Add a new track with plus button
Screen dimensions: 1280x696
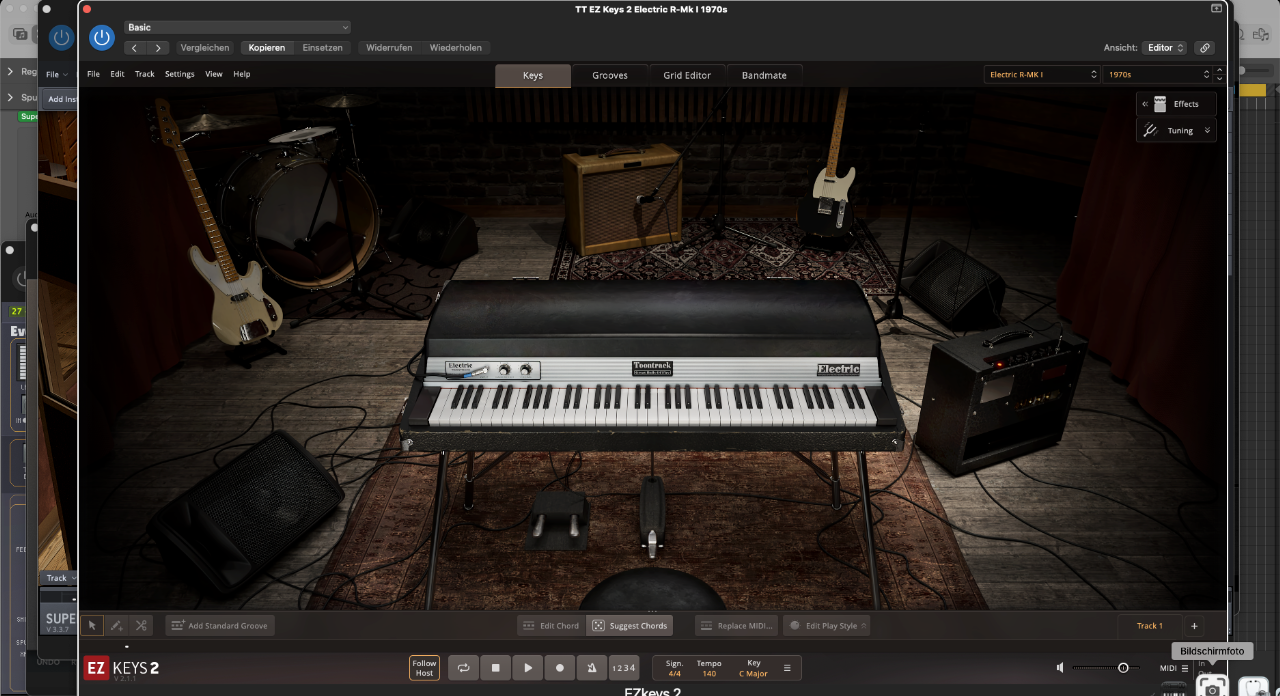(1193, 625)
